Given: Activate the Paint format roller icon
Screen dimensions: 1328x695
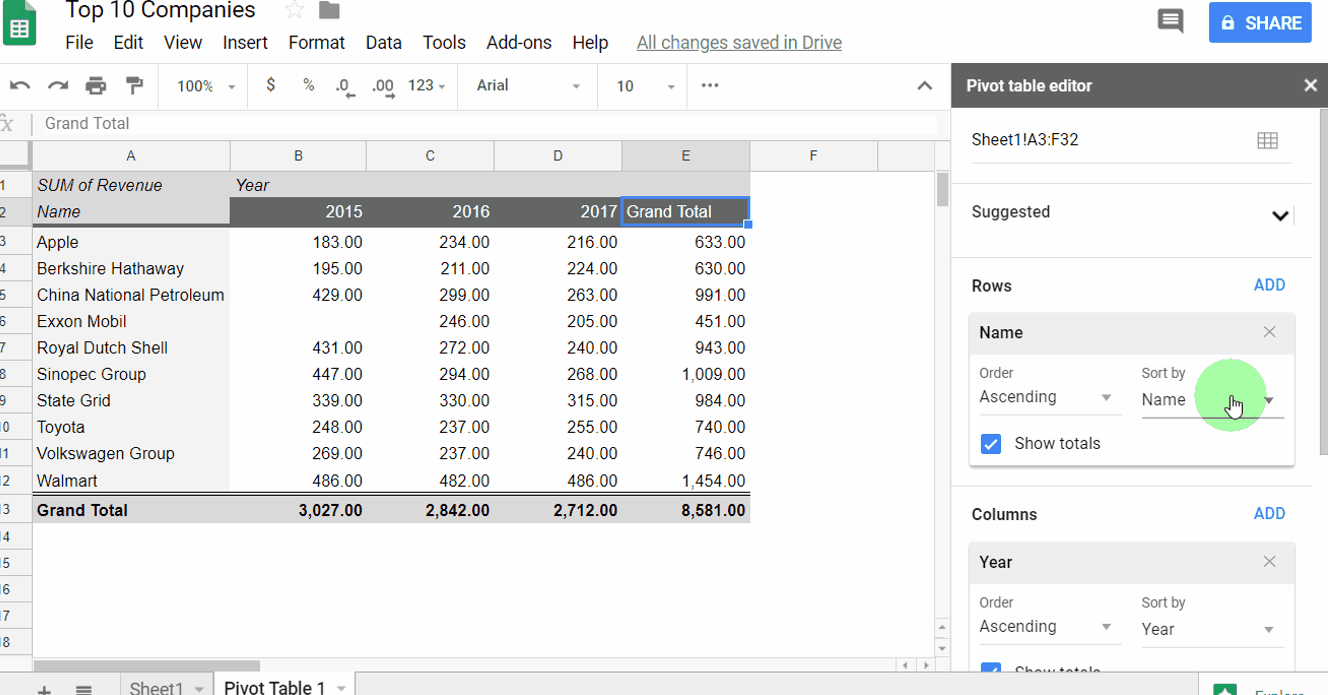Looking at the screenshot, I should click(133, 86).
